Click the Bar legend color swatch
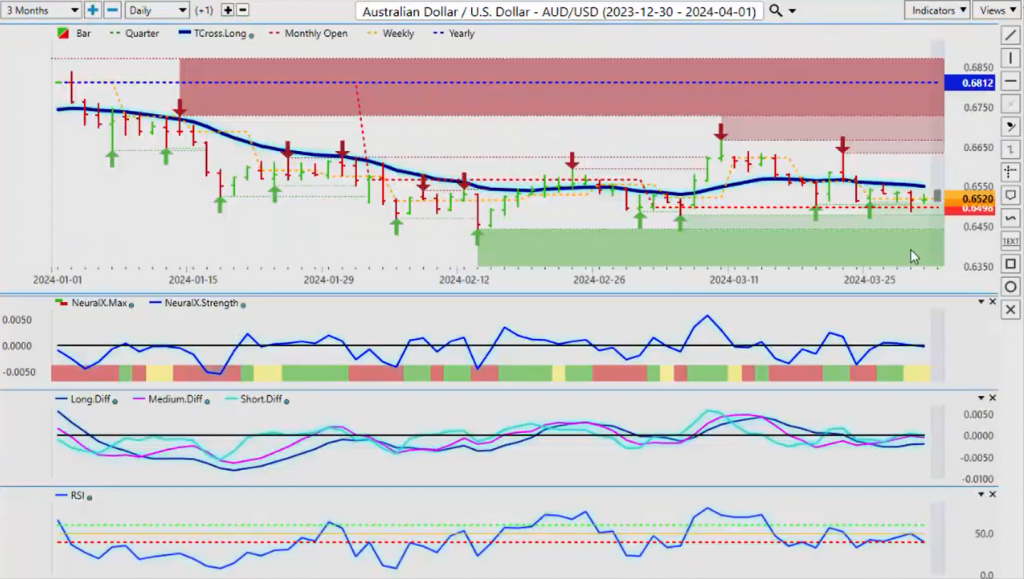 coord(63,33)
